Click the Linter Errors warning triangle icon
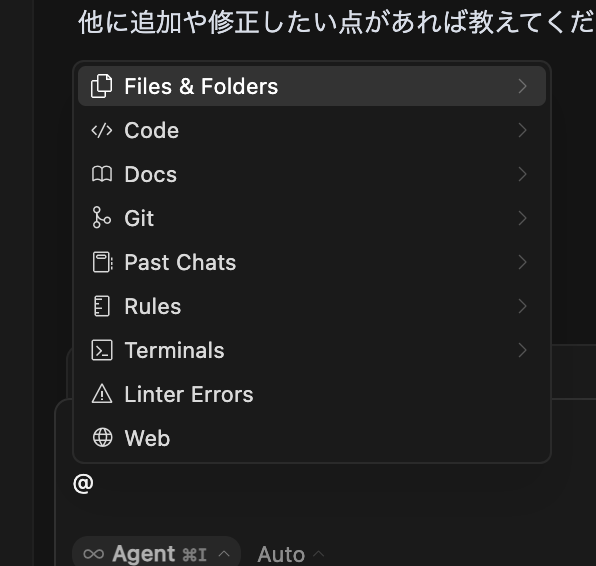Screen dimensions: 596x566 coord(101,394)
